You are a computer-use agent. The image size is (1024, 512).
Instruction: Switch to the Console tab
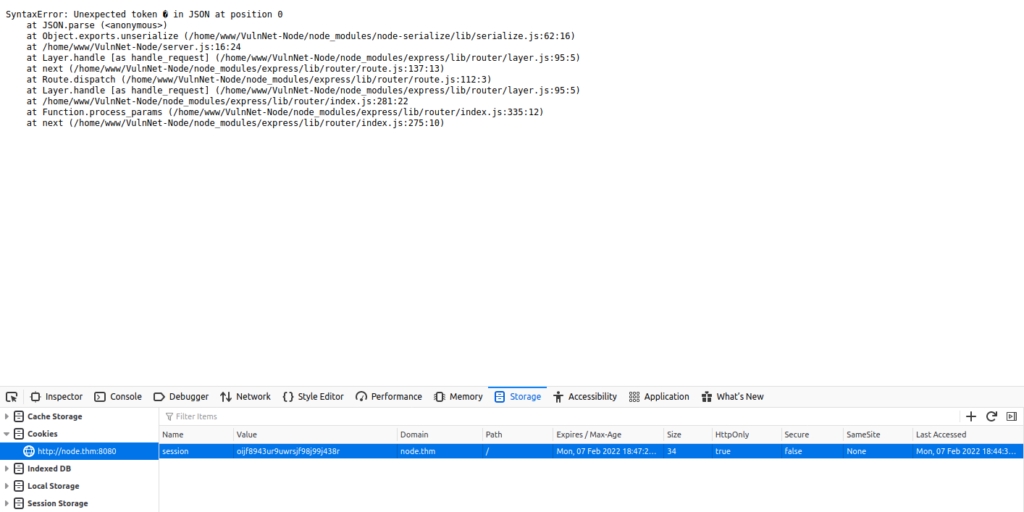point(118,397)
